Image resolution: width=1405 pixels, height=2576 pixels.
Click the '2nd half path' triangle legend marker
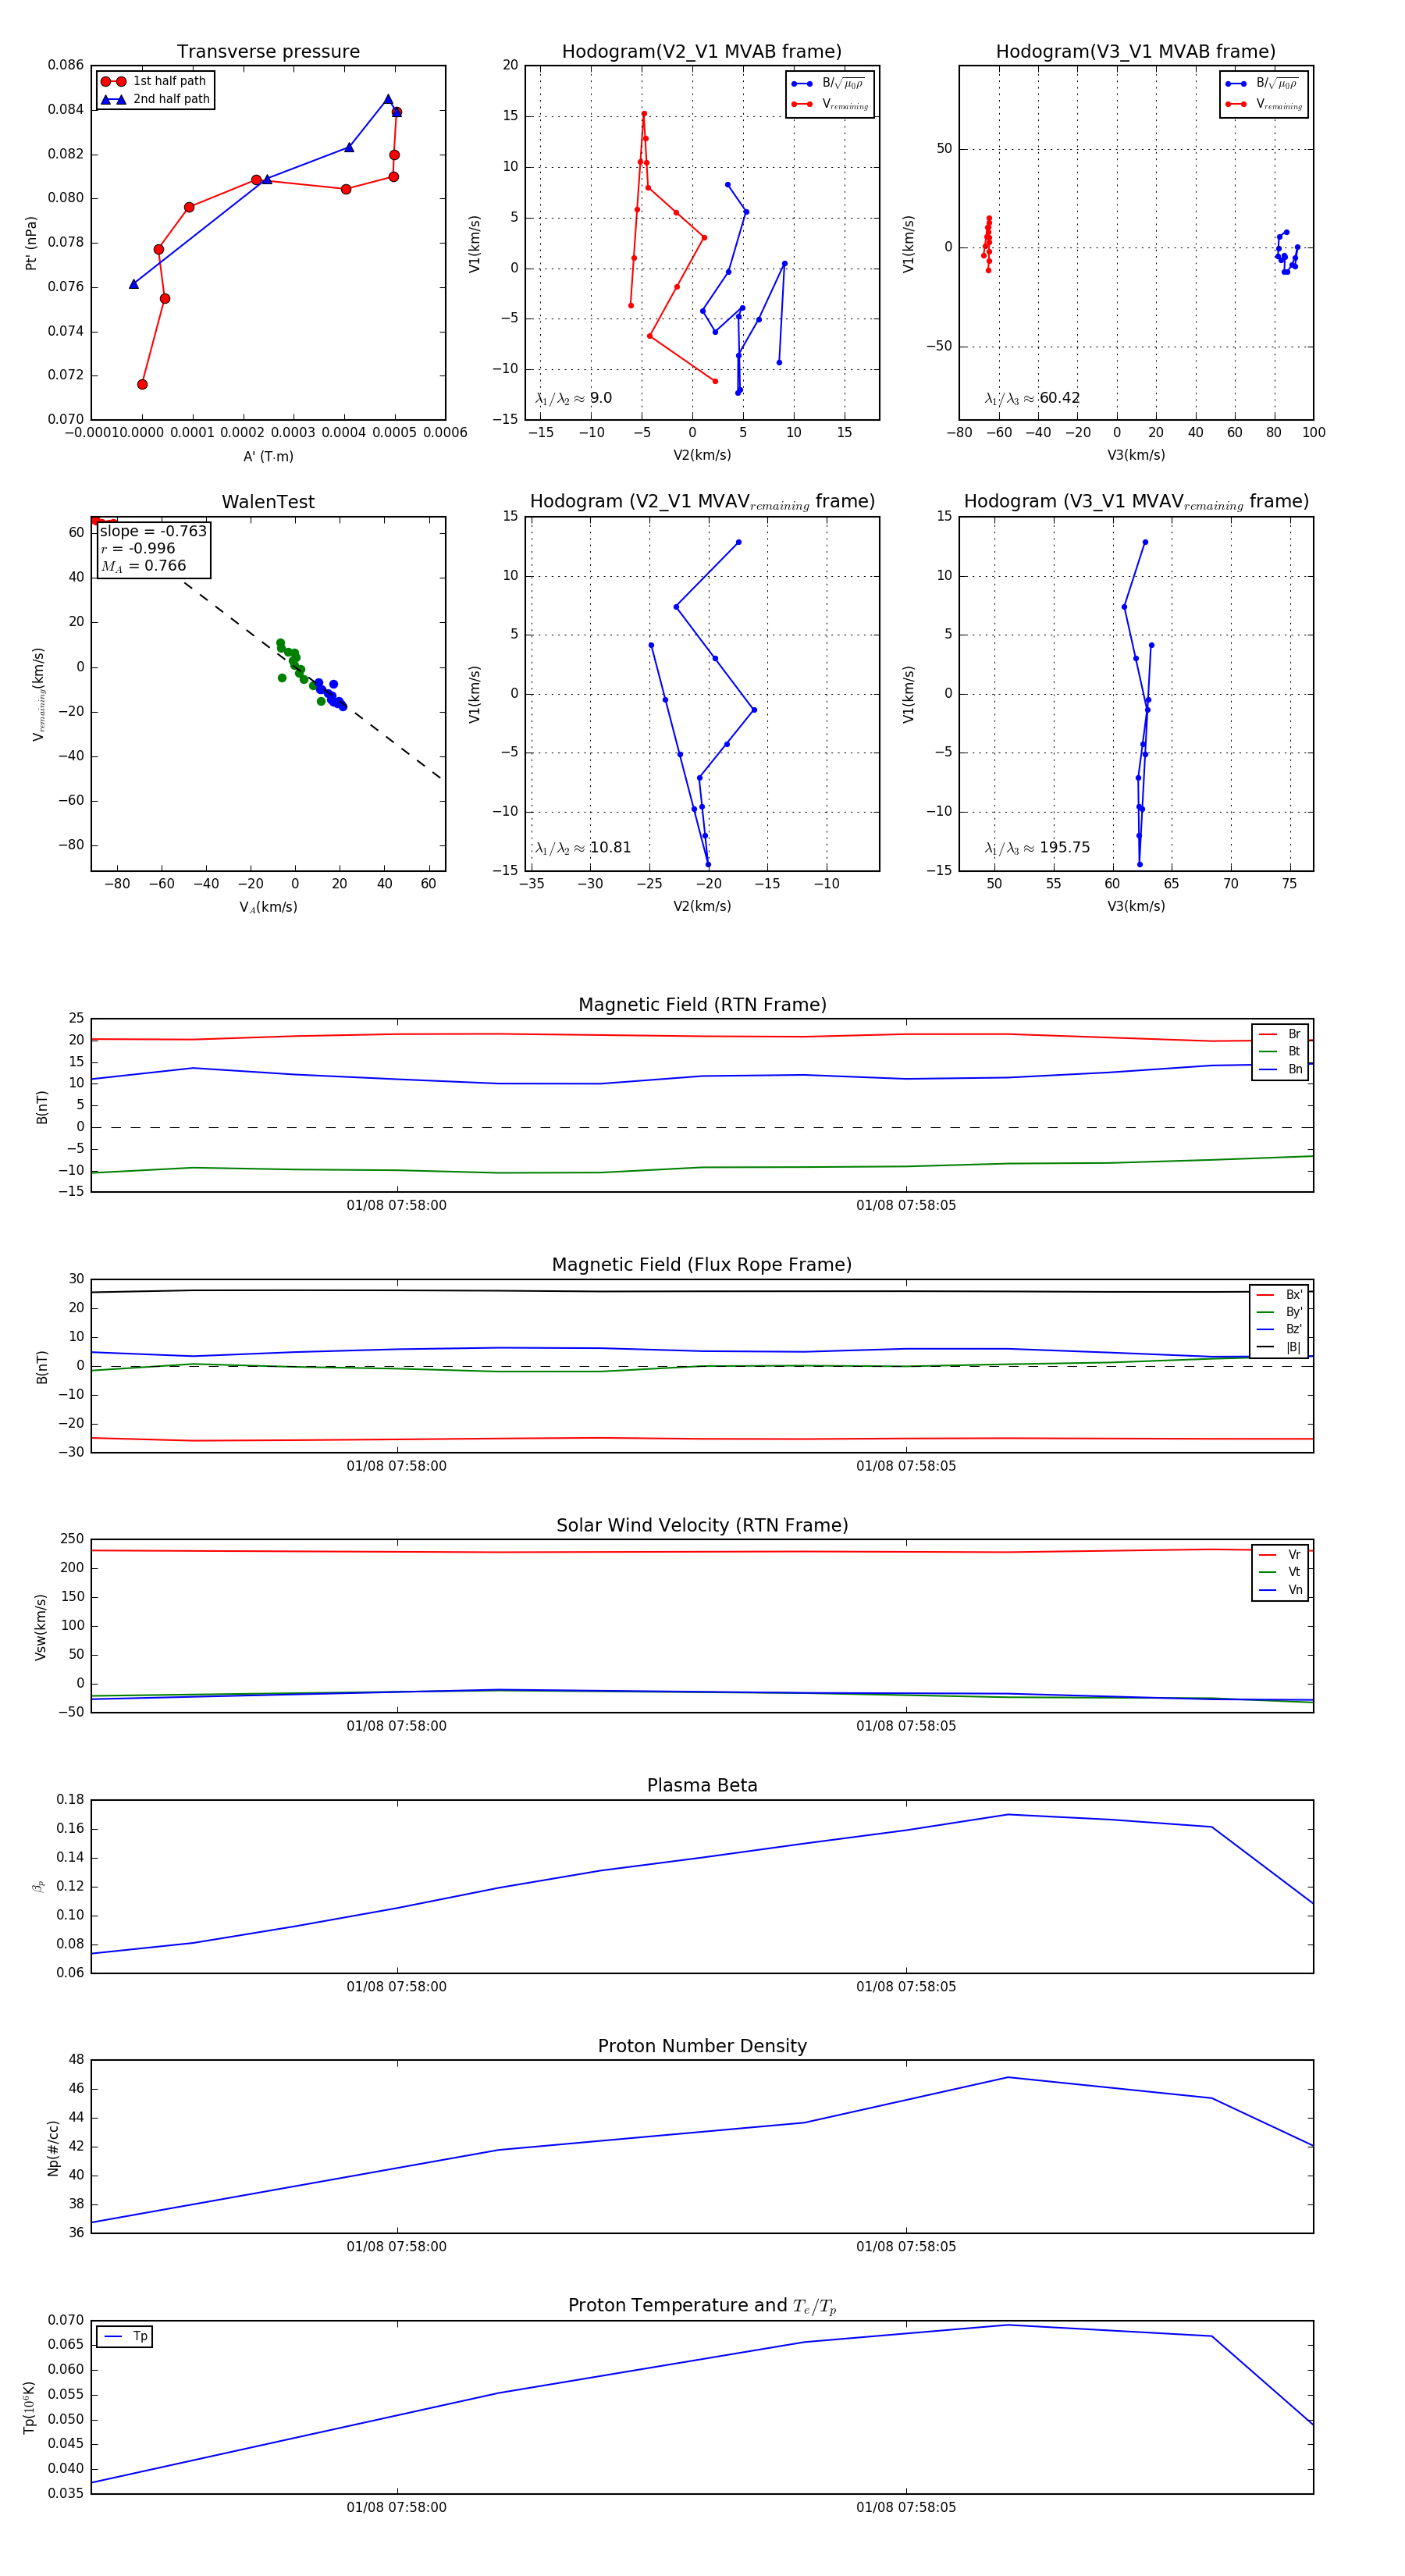(113, 99)
